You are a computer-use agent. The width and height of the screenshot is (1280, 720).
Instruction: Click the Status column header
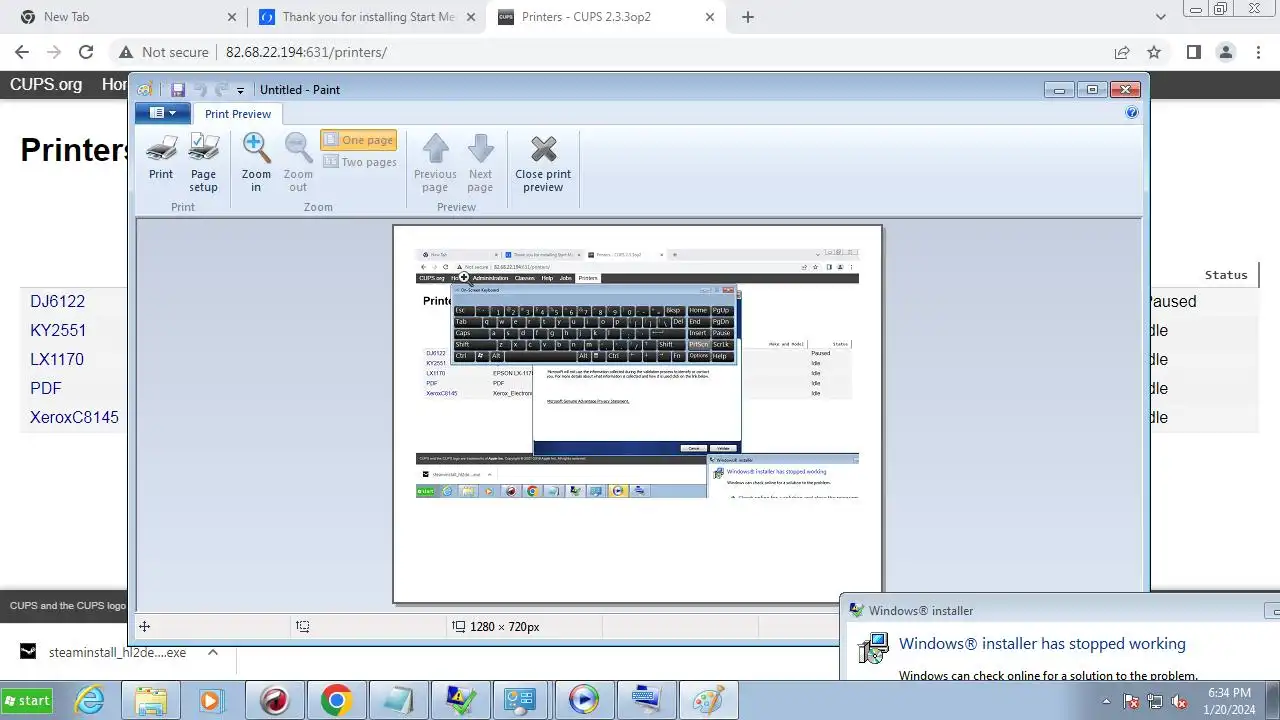1226,275
